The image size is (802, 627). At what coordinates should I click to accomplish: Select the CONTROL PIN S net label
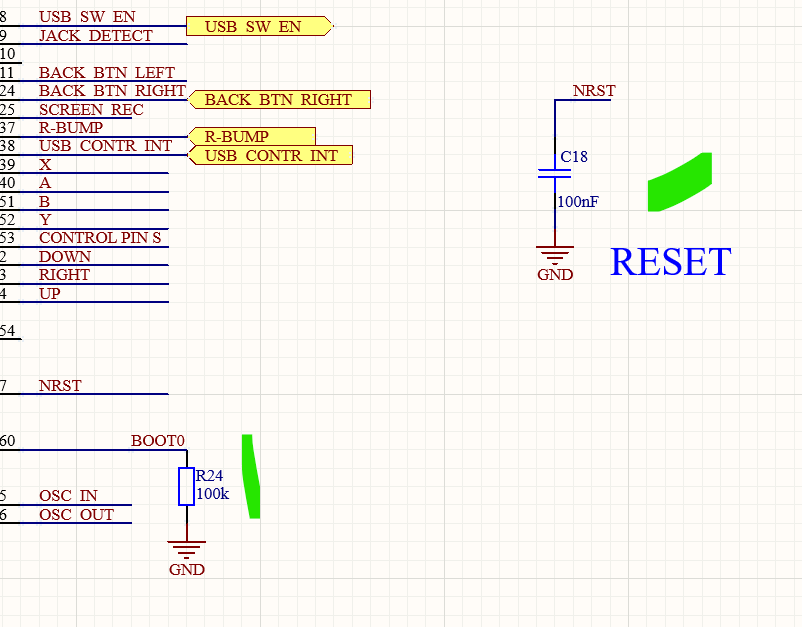coord(100,238)
